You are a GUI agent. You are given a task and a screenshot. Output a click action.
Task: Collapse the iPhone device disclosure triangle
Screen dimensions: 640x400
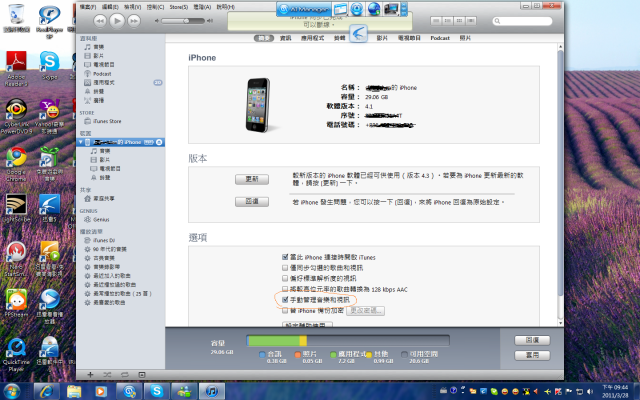coord(81,142)
